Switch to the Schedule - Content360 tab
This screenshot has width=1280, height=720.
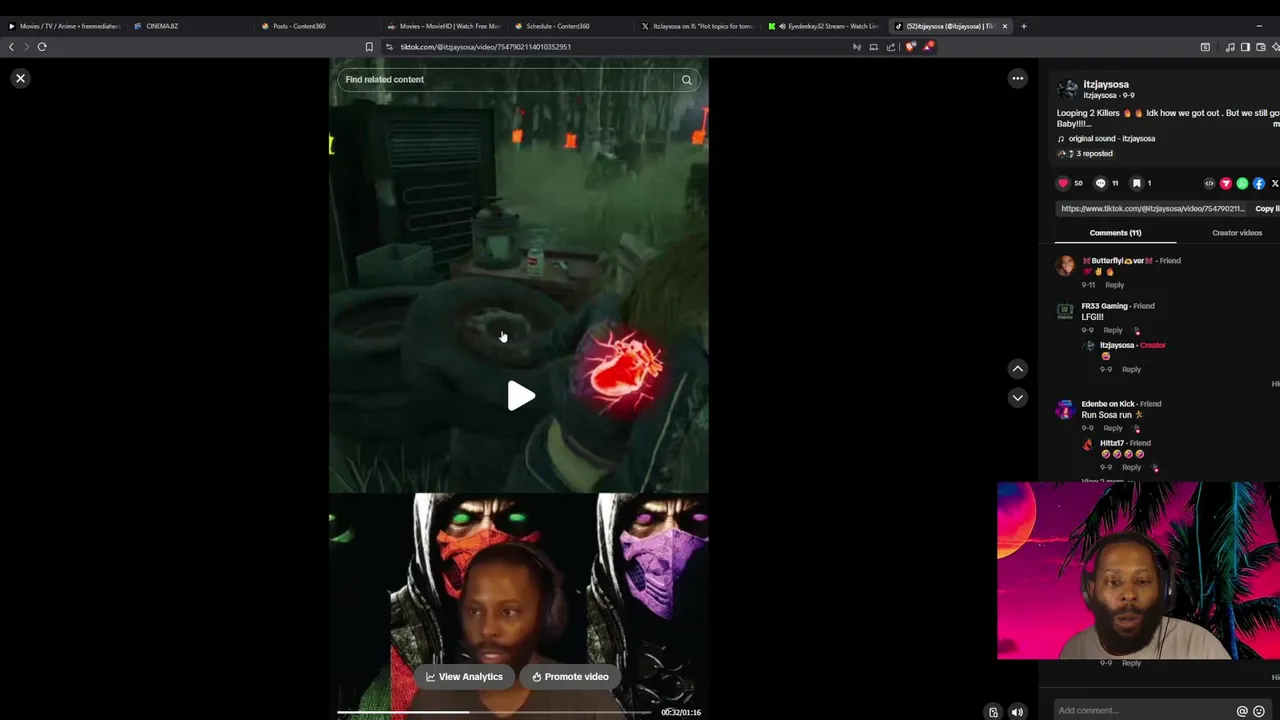point(570,26)
